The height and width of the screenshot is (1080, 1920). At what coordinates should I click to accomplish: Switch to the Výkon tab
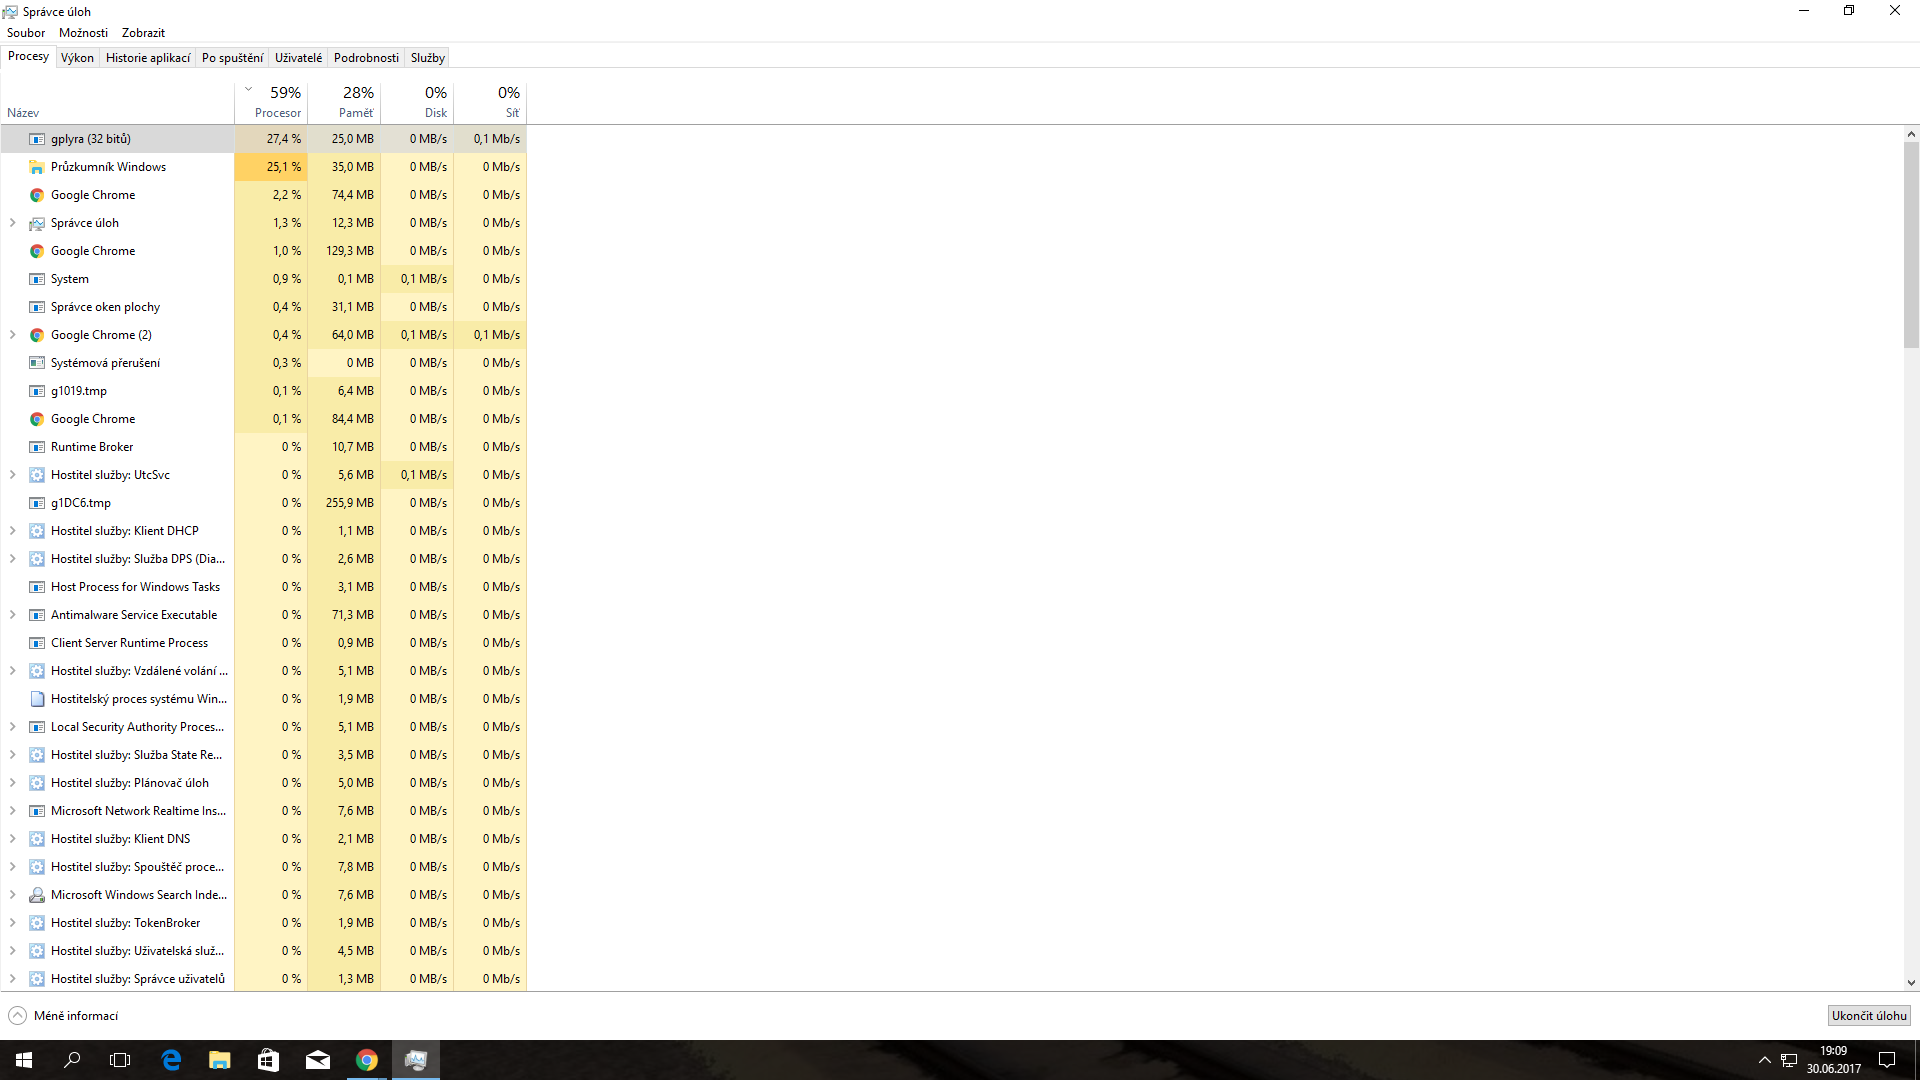tap(77, 58)
